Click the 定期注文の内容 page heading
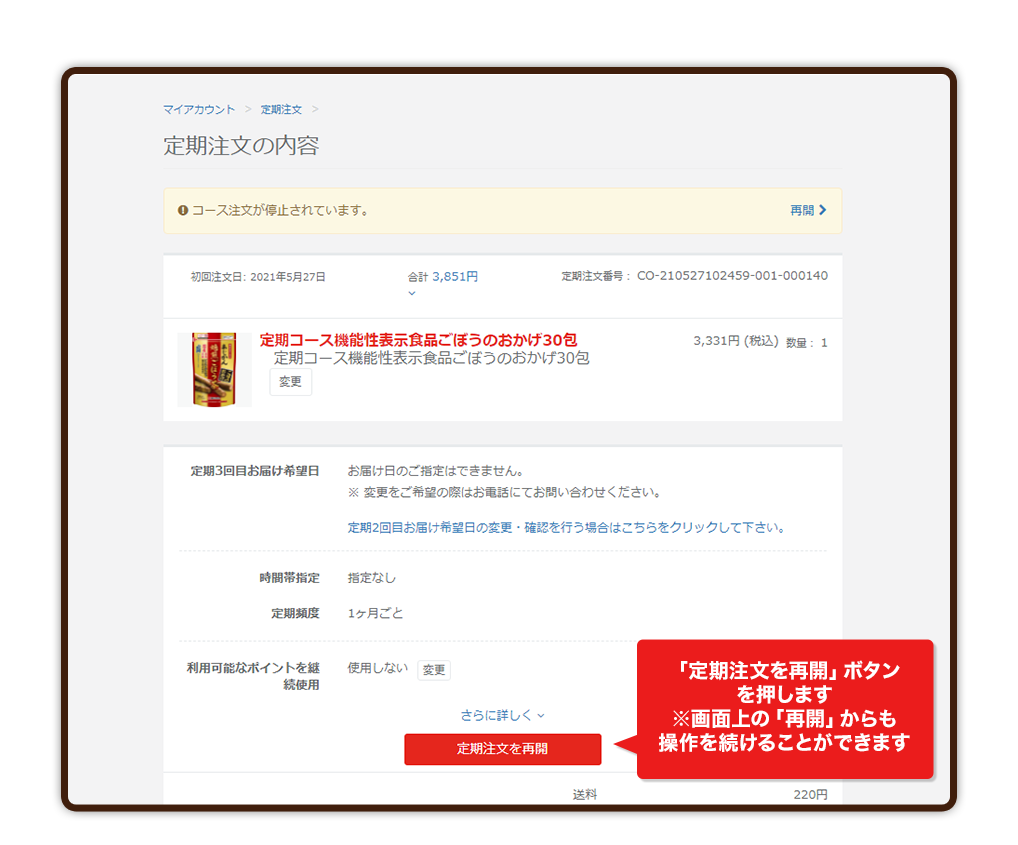This screenshot has width=1018, height=845. click(x=241, y=145)
